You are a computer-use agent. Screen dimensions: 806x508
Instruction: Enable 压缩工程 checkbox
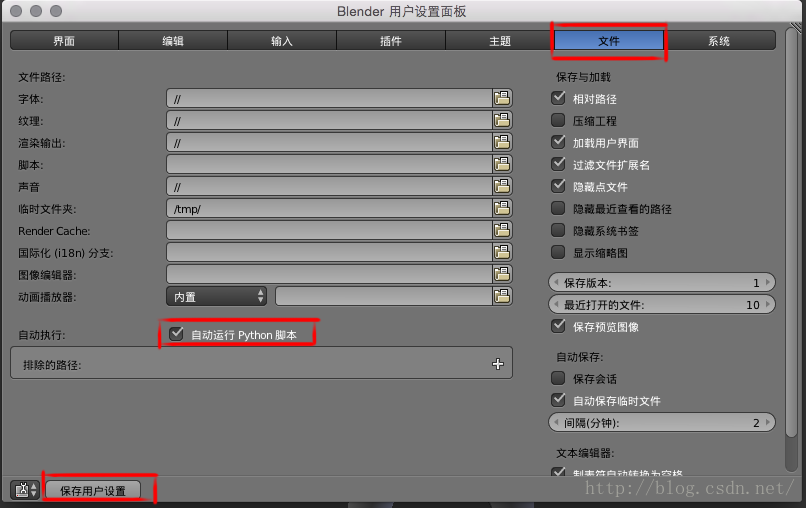click(558, 120)
